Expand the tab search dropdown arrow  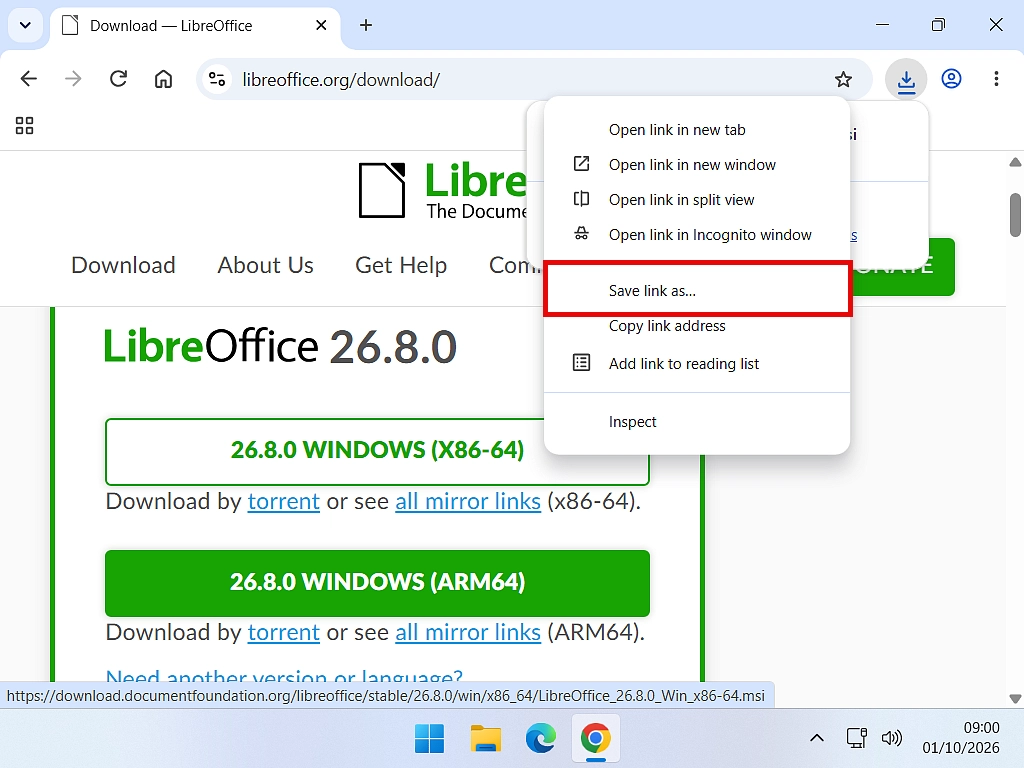click(25, 25)
